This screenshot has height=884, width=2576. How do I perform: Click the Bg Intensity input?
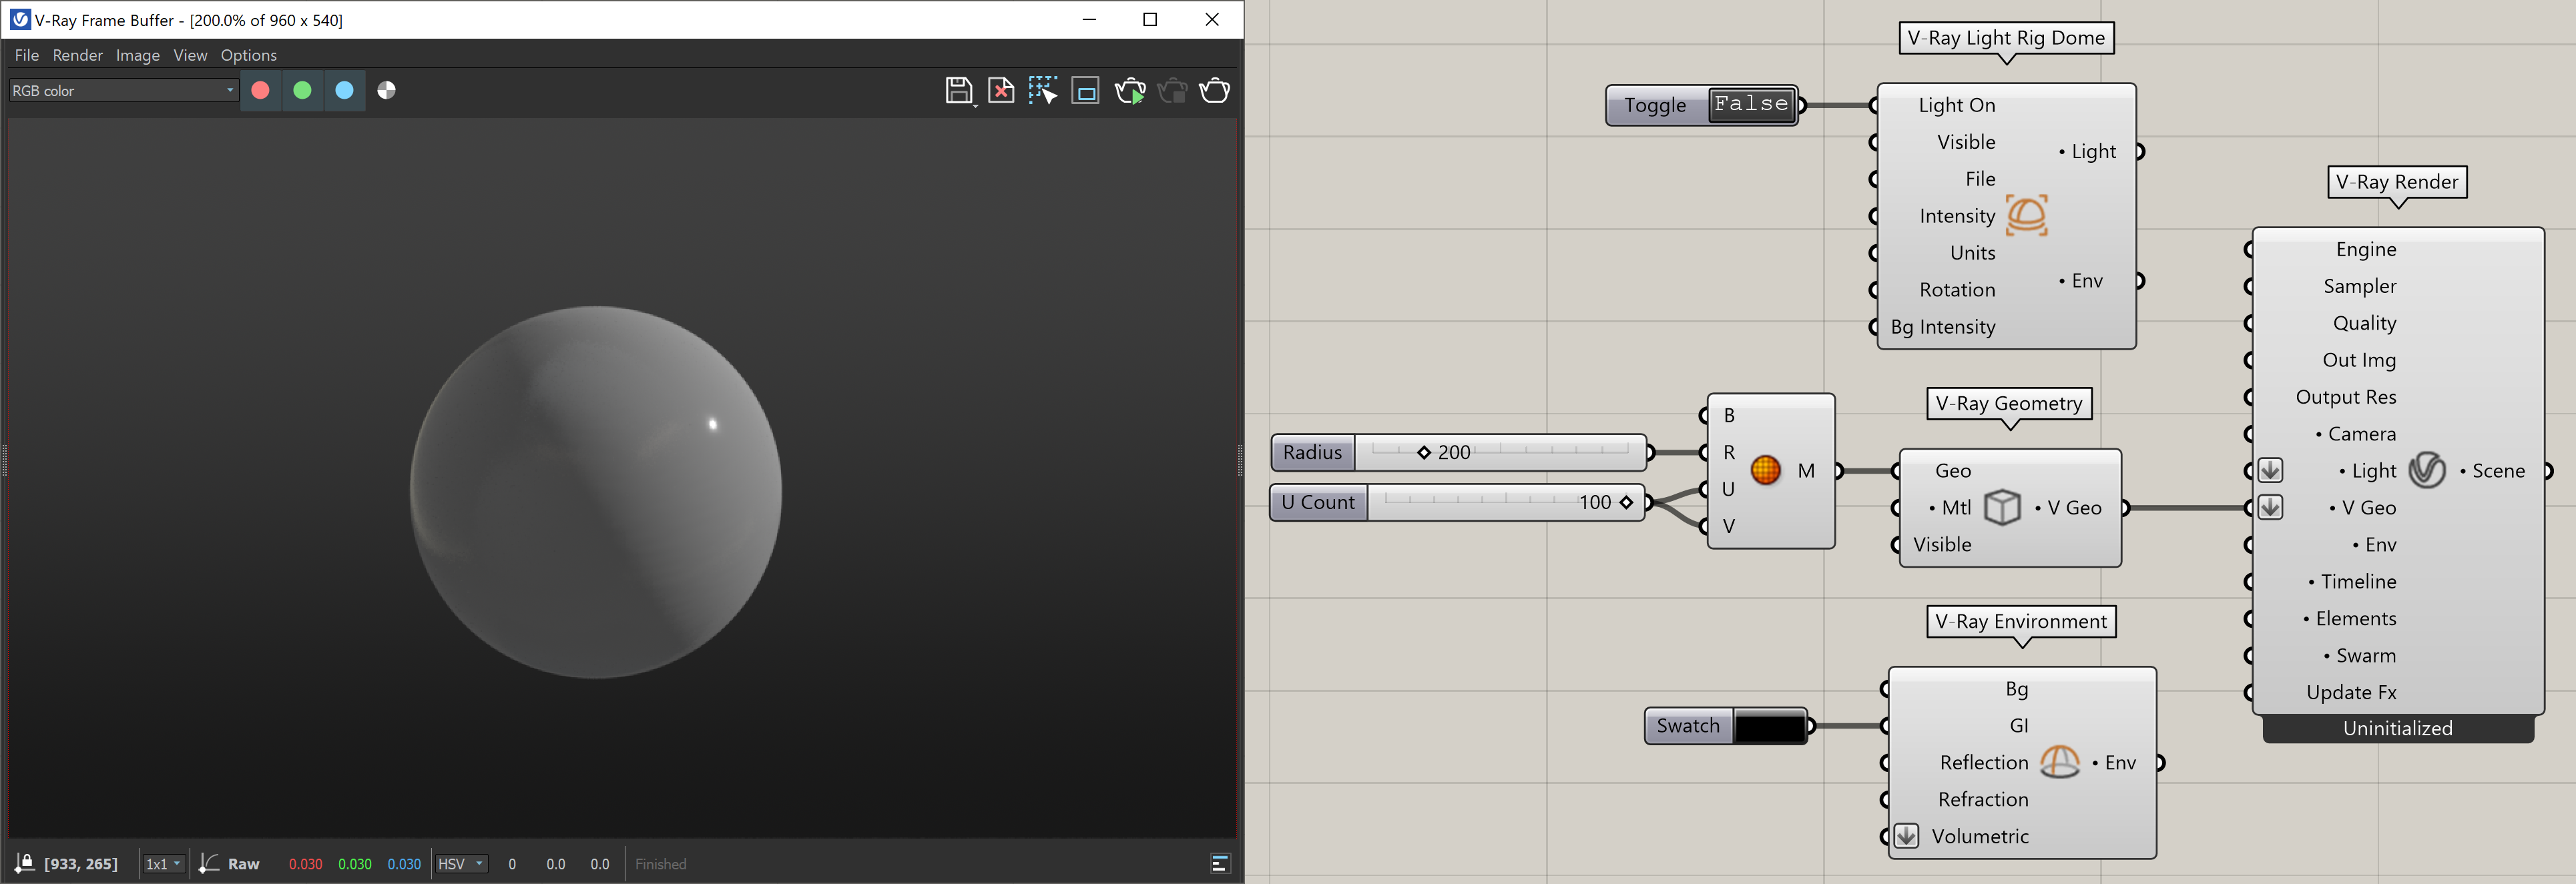tap(1942, 327)
